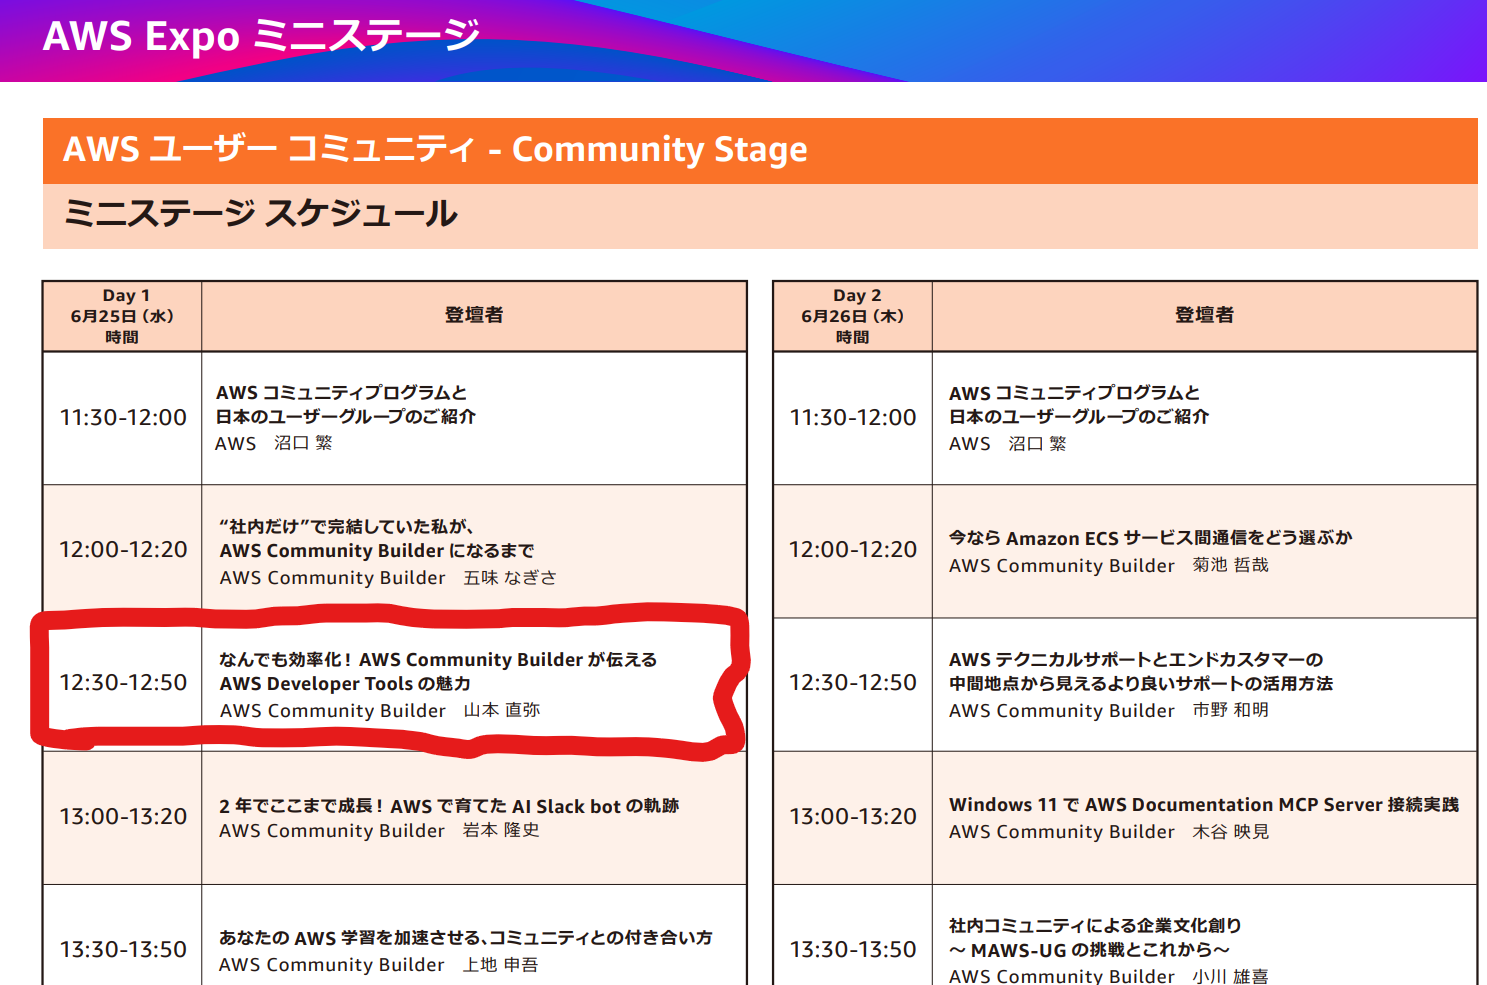The width and height of the screenshot is (1487, 985).
Task: Click session "AWS Developer Tools の魅力"
Action: coord(345,684)
